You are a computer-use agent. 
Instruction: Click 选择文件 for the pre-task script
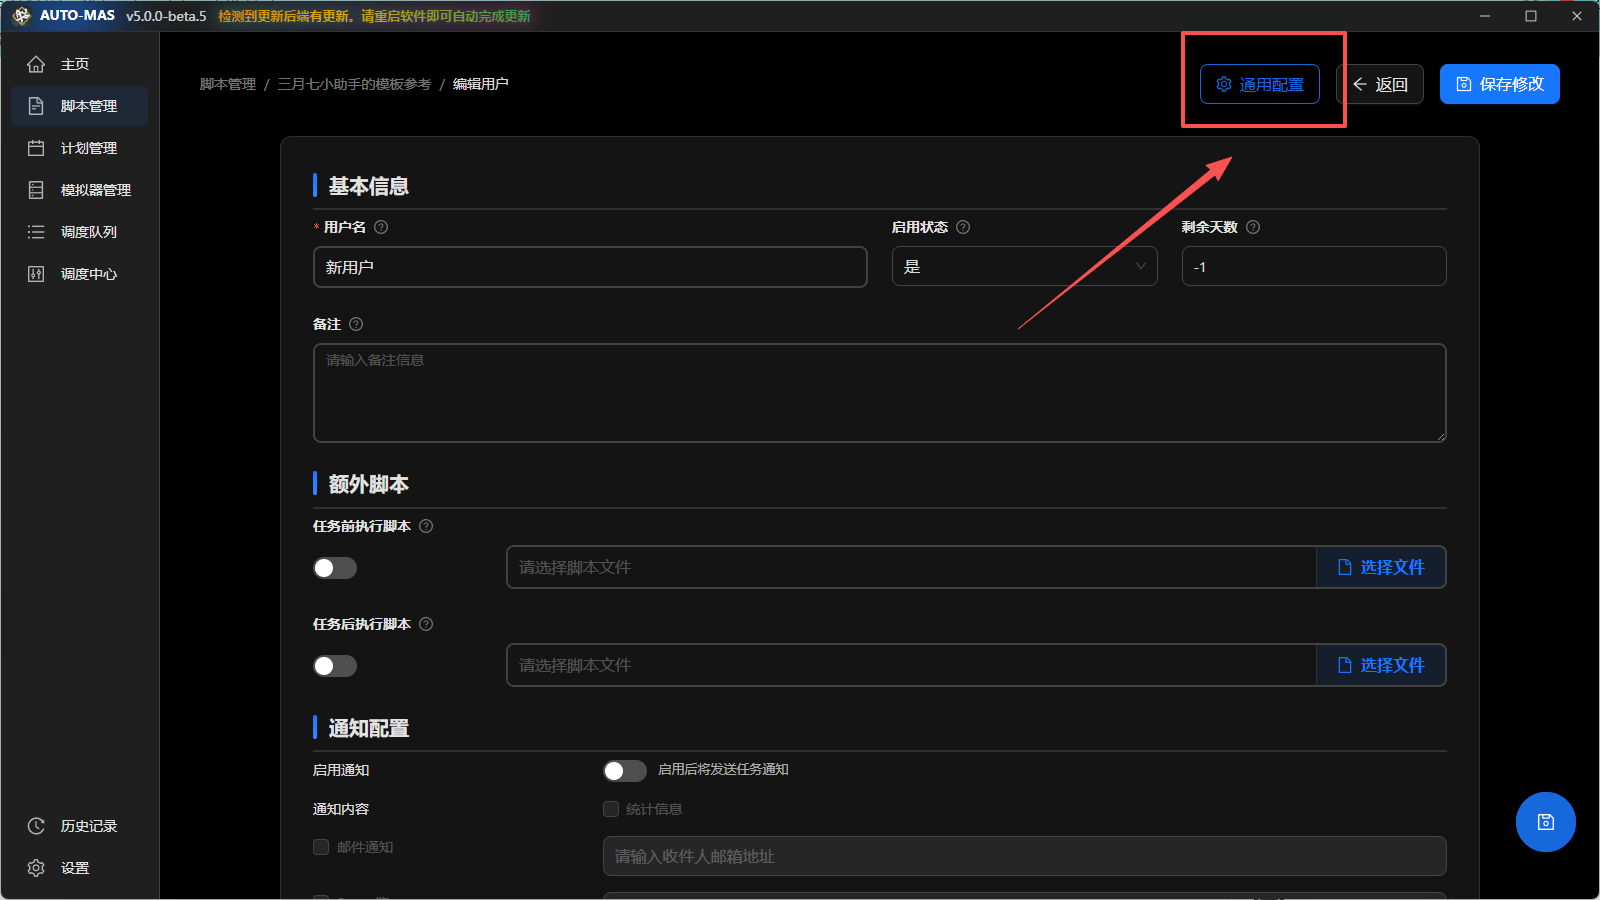(x=1381, y=567)
